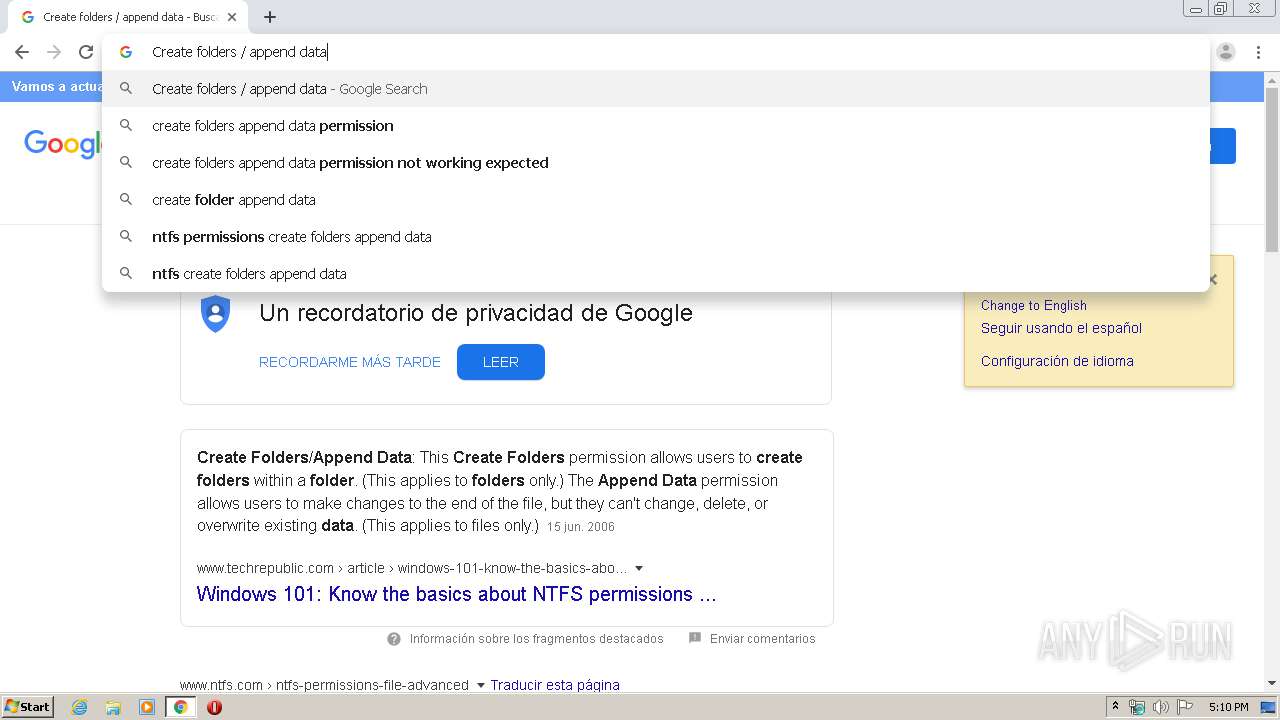Pick the suggestion 'permission not working expected'
This screenshot has width=1280, height=720.
(656, 163)
